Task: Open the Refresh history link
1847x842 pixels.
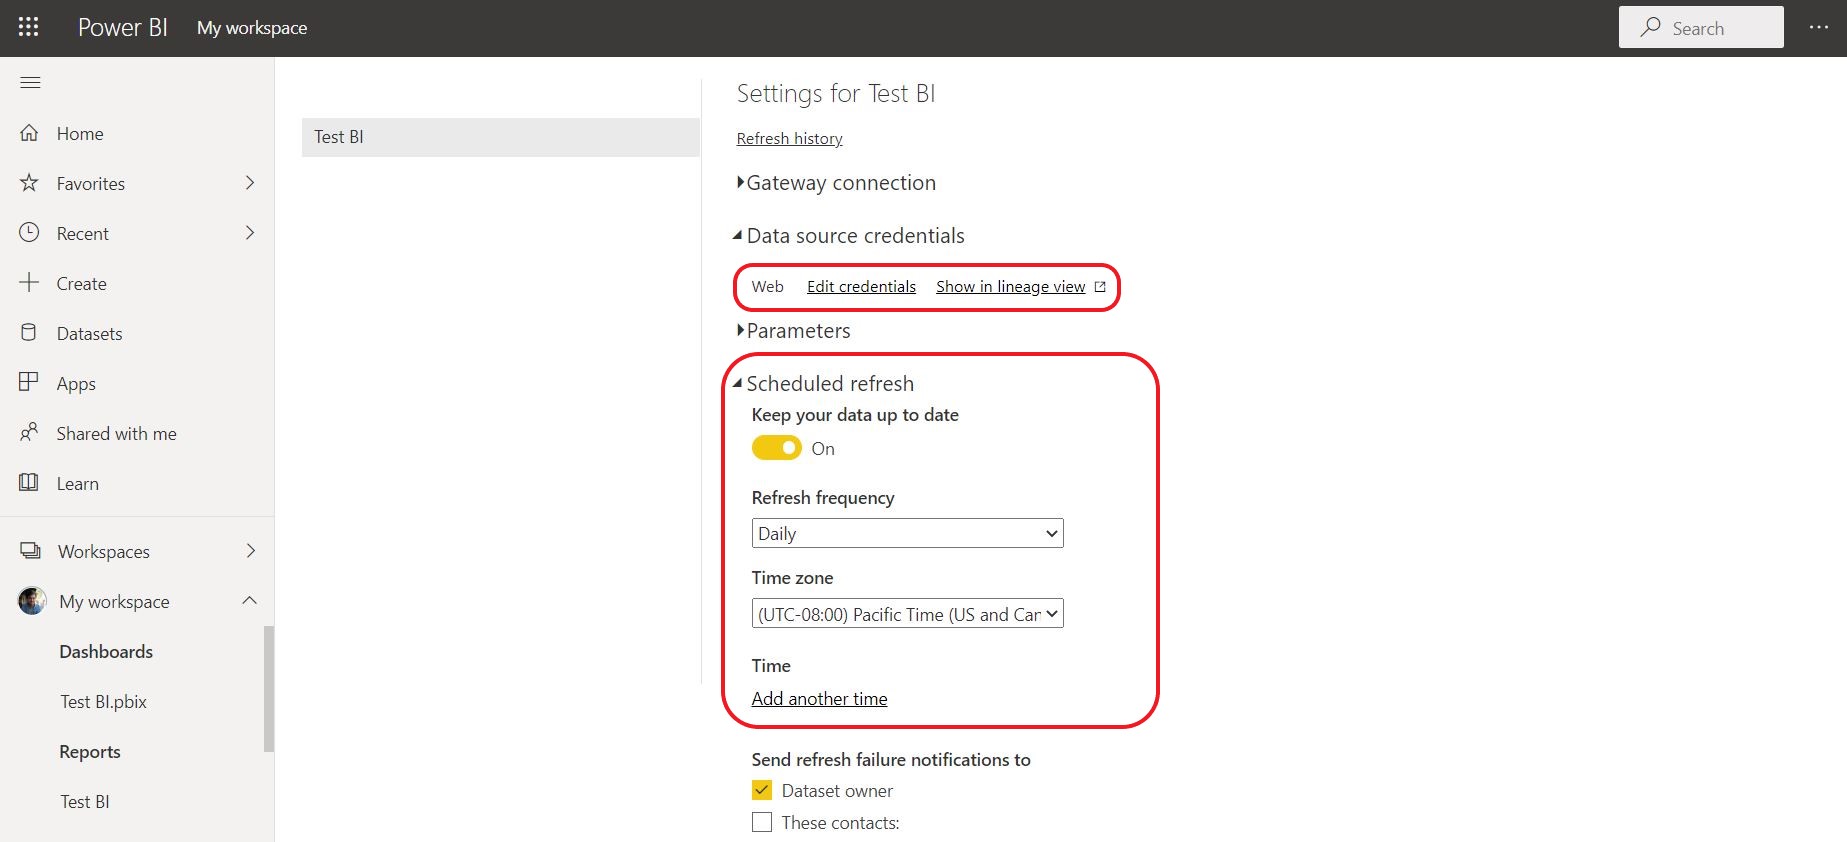Action: 789,138
